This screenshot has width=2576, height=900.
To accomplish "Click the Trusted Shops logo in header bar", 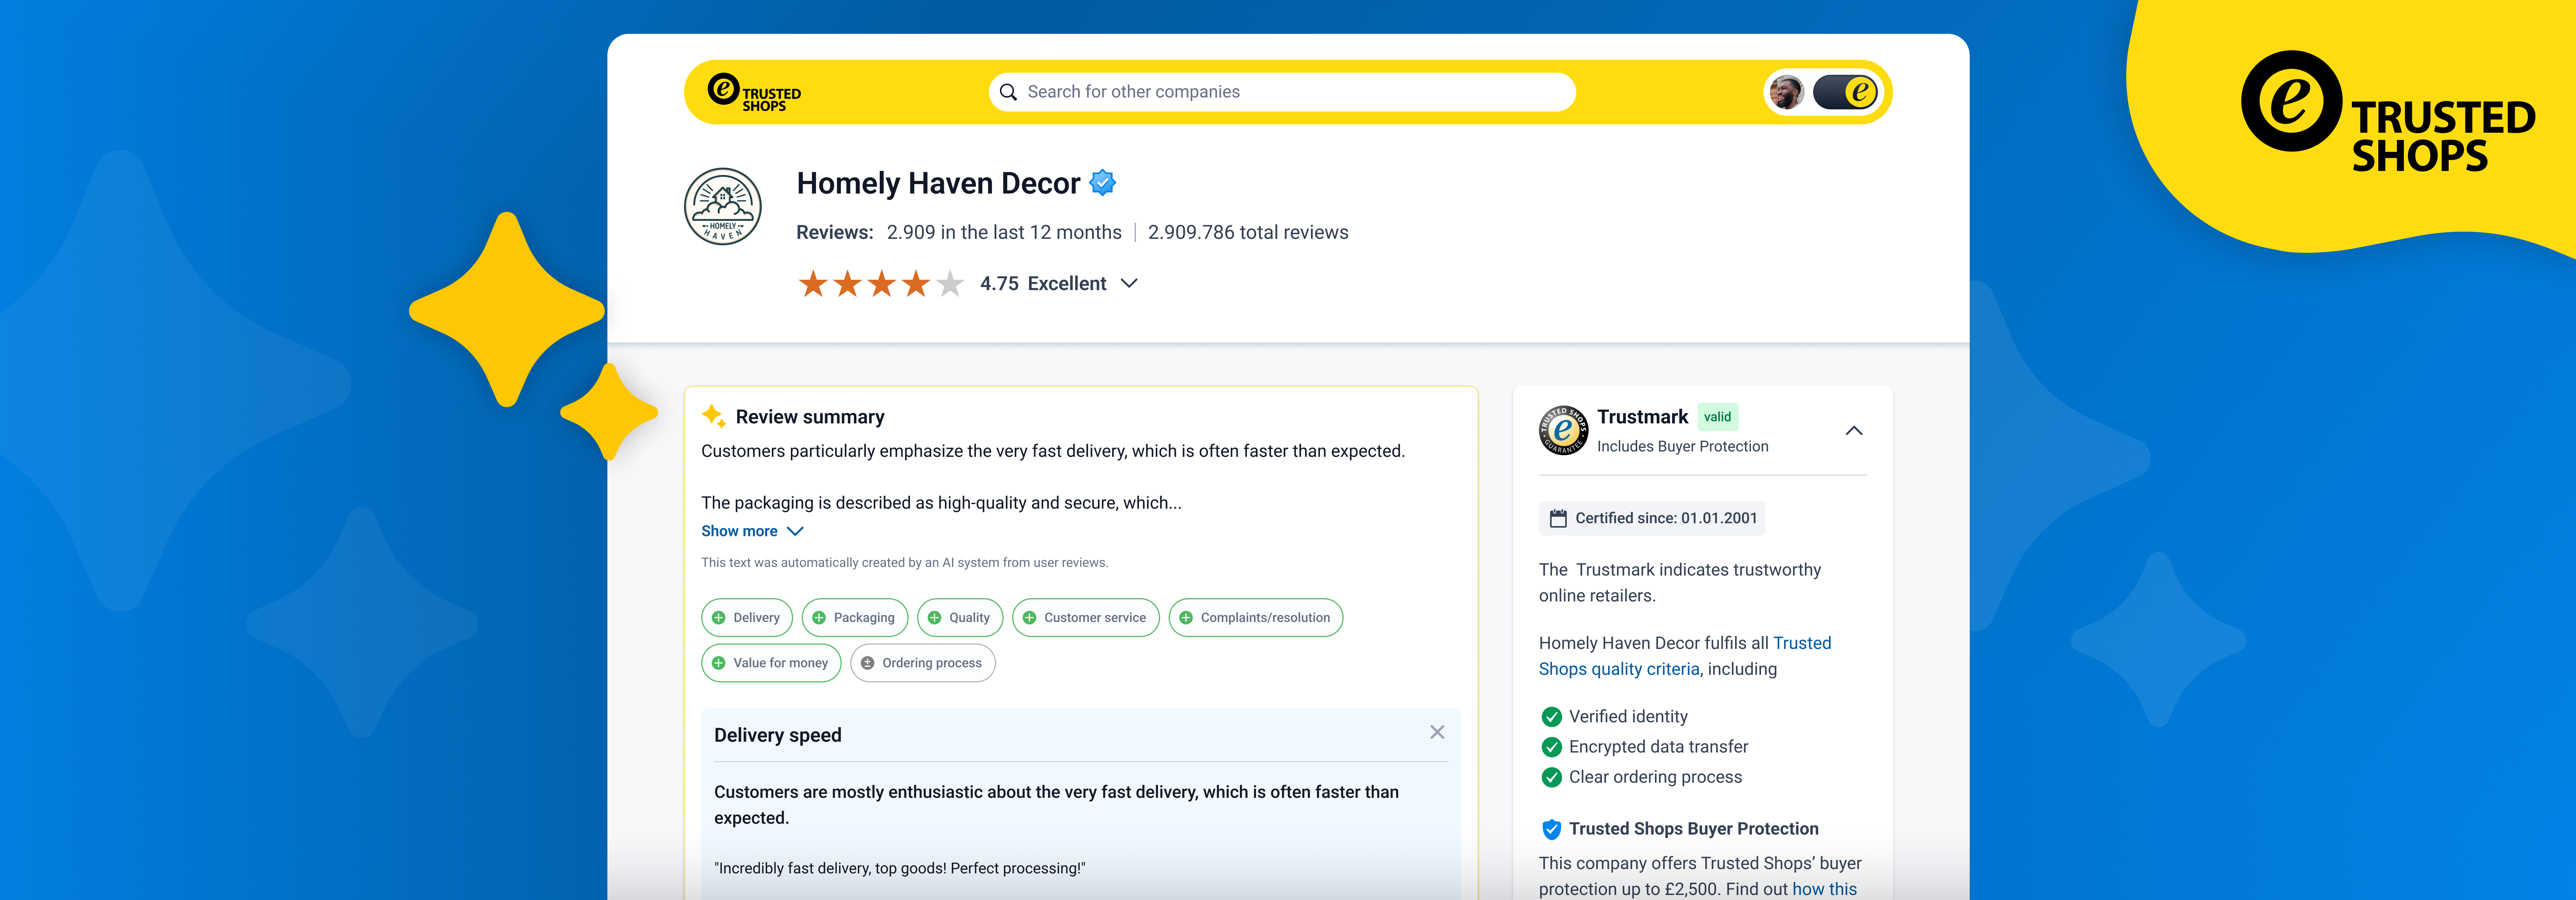I will point(754,92).
